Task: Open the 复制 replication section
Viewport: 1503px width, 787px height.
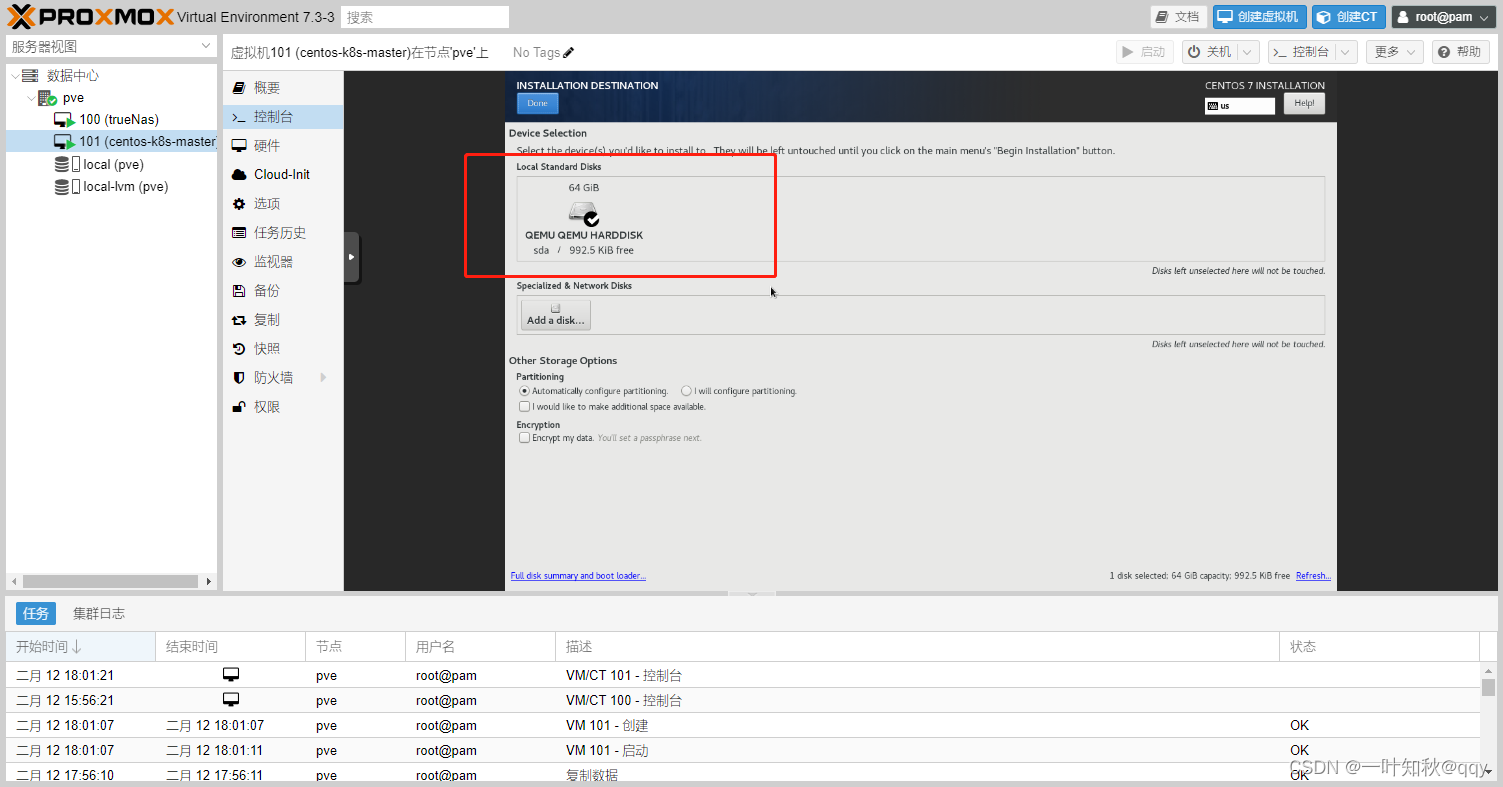Action: point(283,320)
